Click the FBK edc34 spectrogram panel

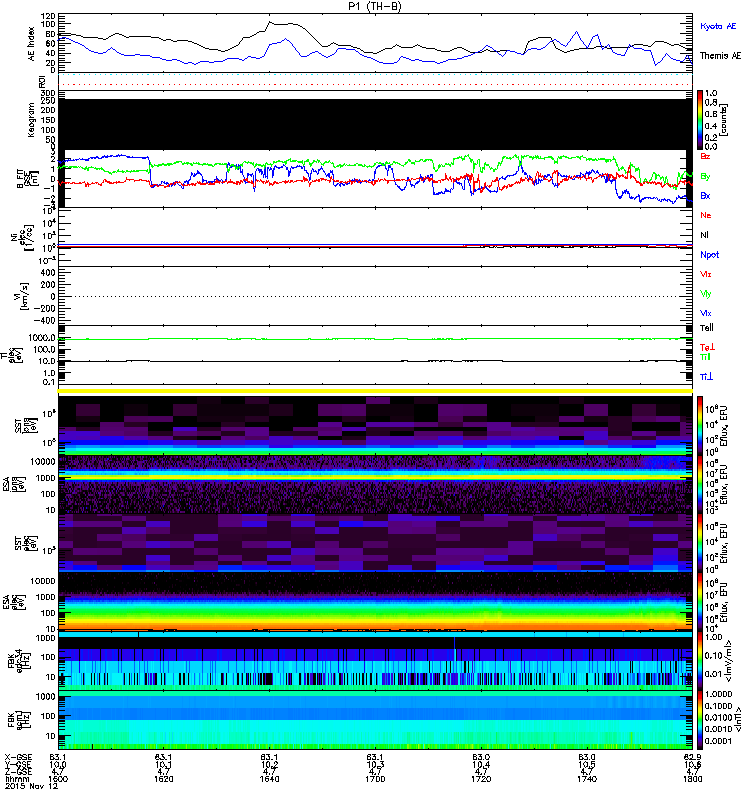click(x=375, y=661)
